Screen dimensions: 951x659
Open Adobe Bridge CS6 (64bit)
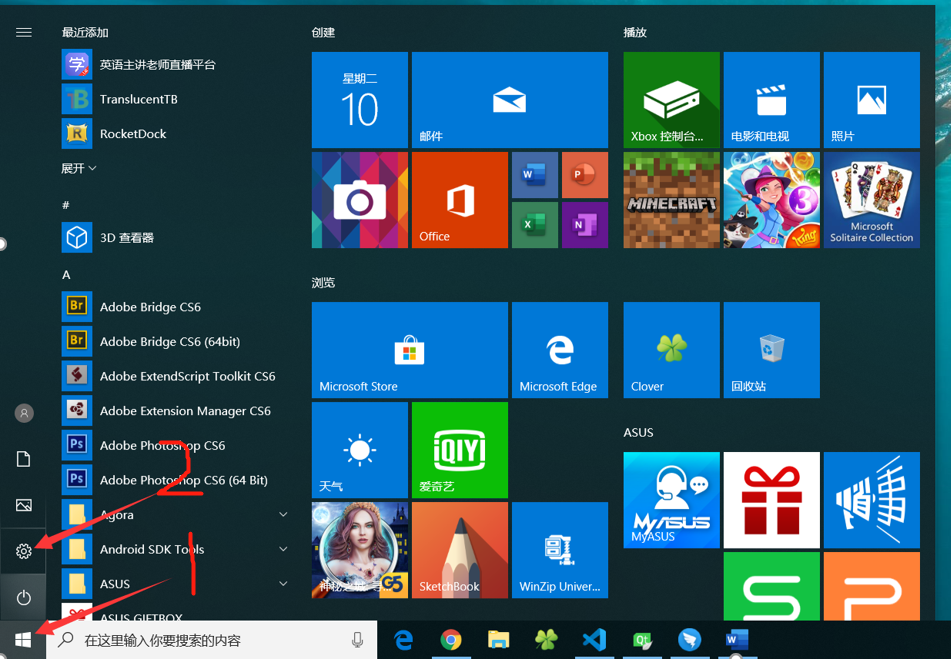pos(175,341)
